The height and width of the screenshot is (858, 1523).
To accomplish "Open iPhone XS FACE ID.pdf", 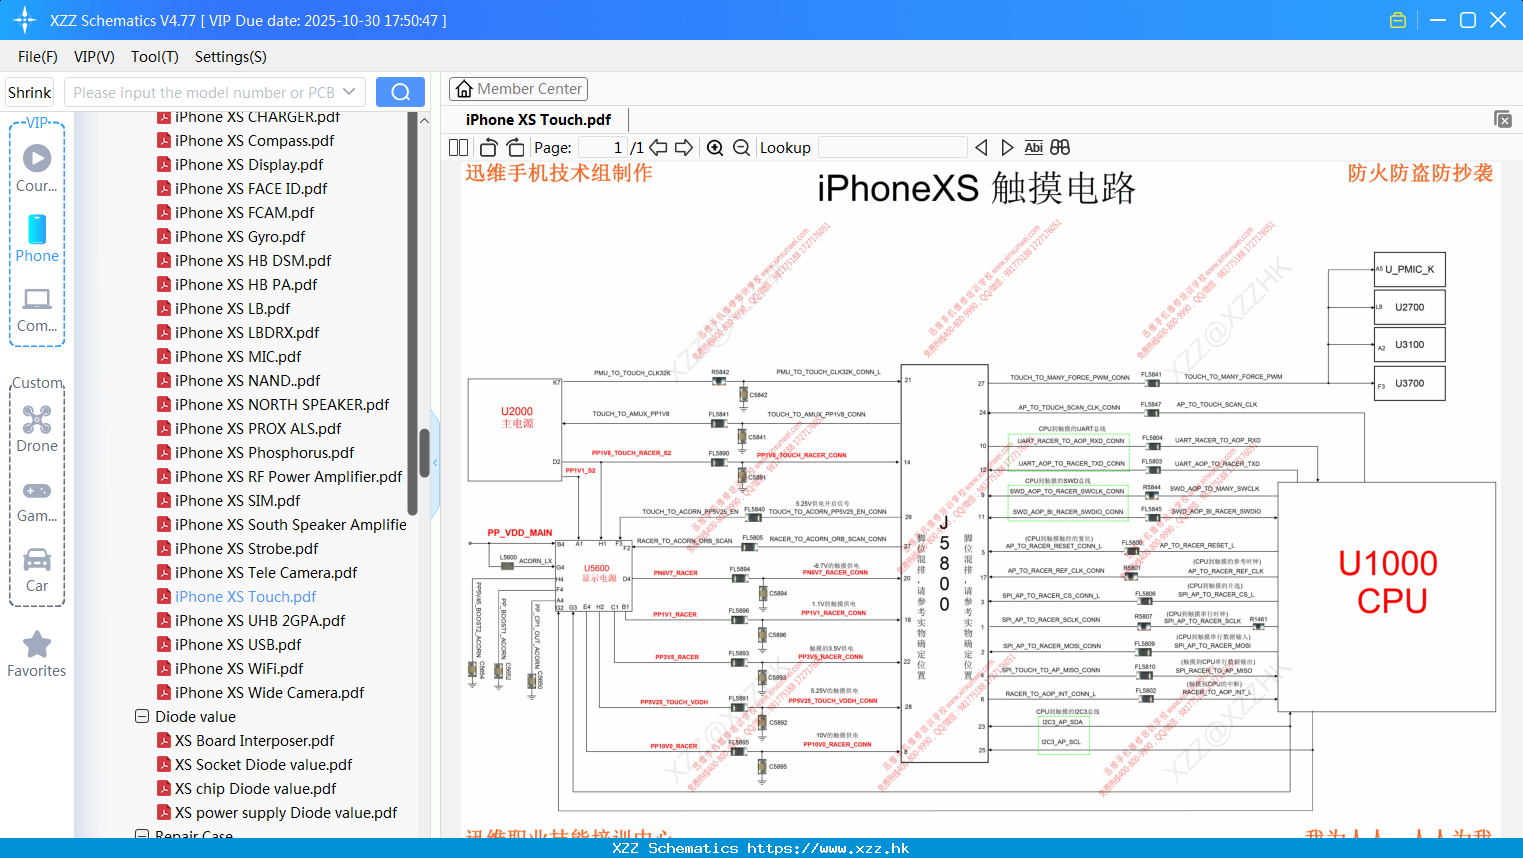I will [251, 189].
